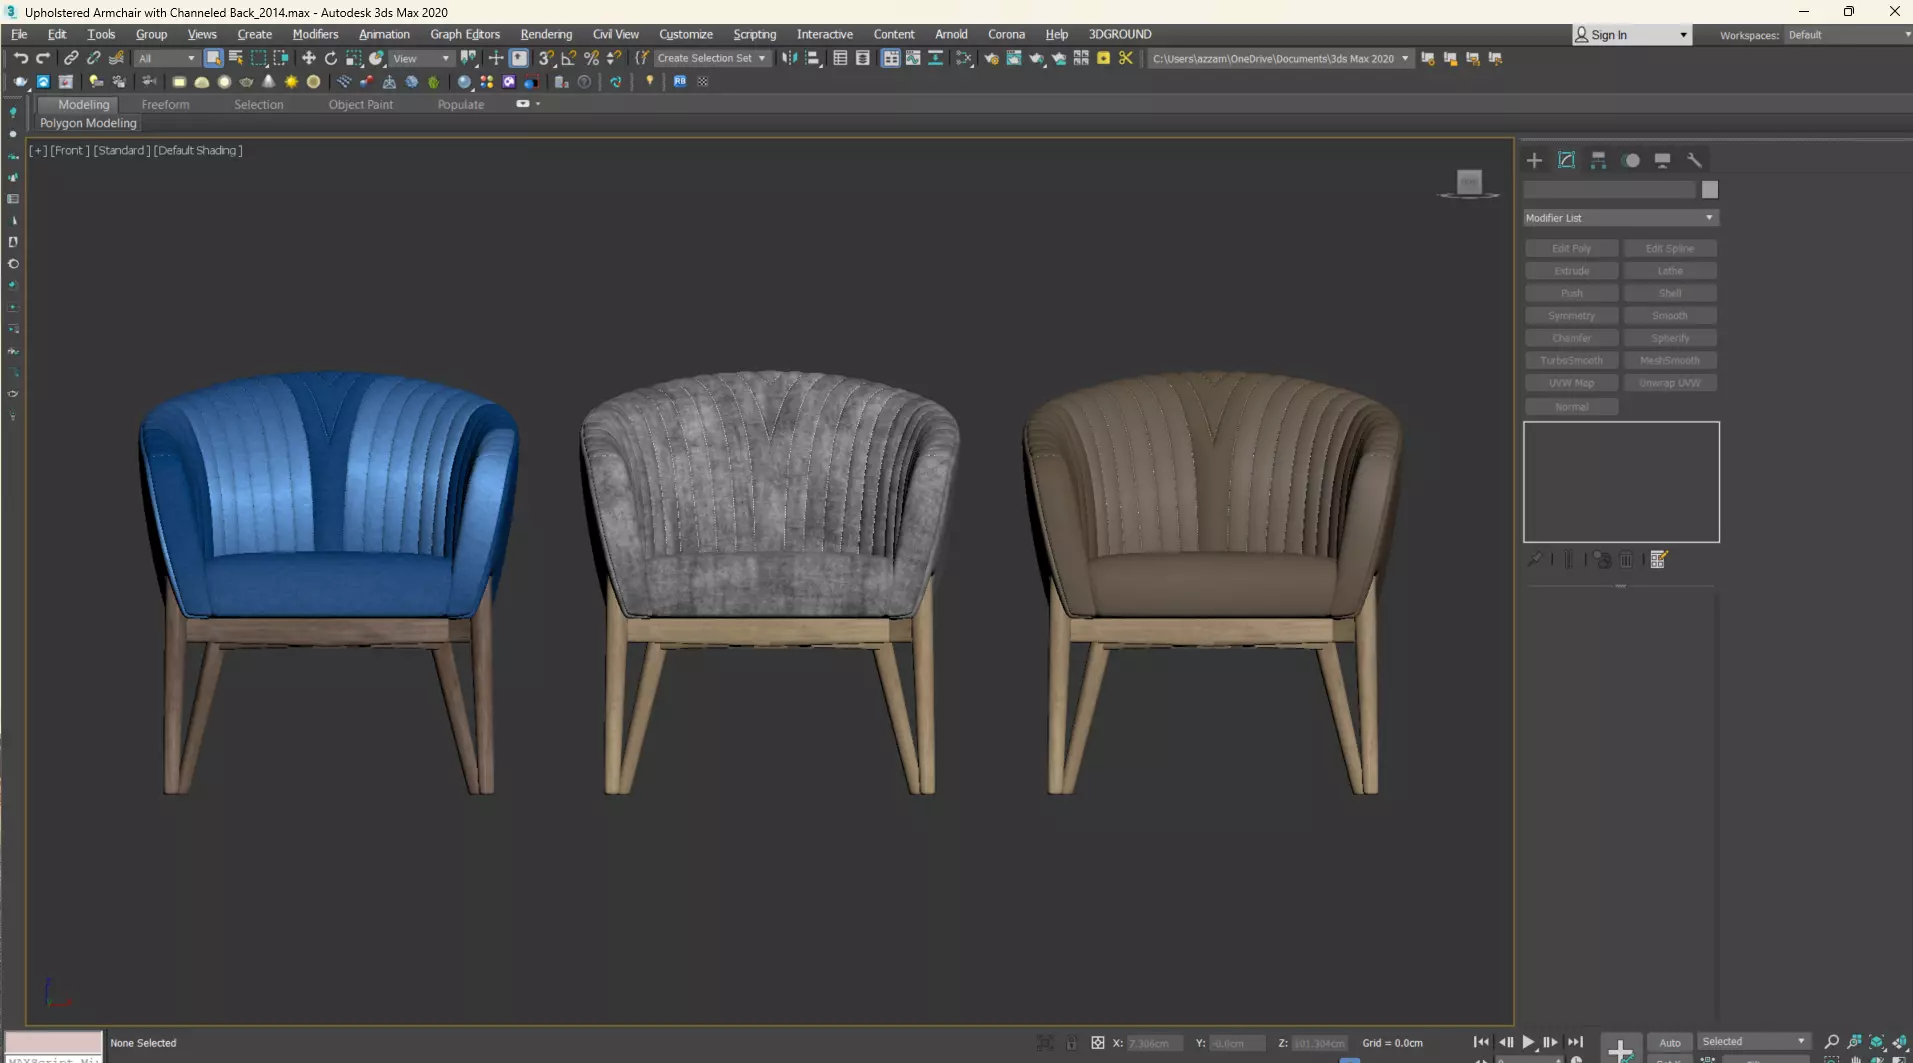Click the Play Animation button
1913x1063 pixels.
click(1528, 1042)
